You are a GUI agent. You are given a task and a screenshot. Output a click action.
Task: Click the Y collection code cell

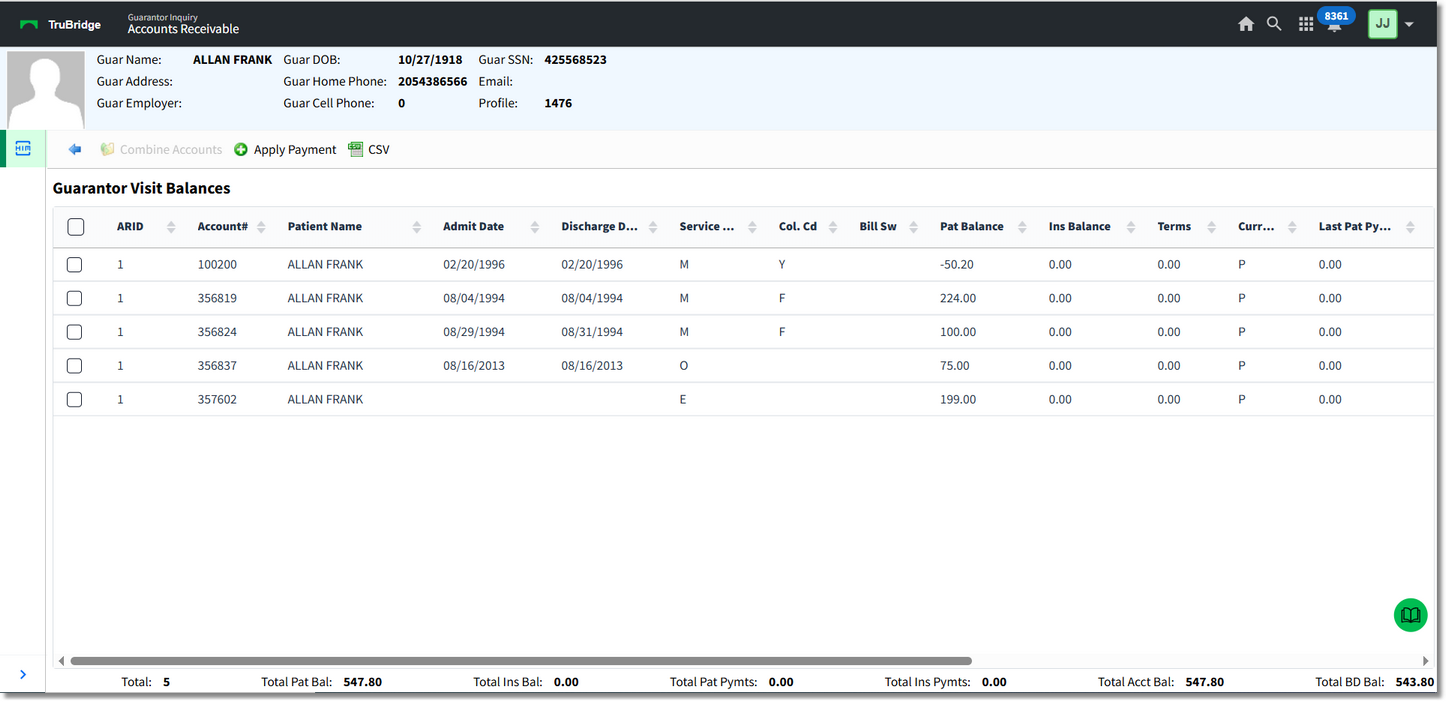tap(782, 265)
